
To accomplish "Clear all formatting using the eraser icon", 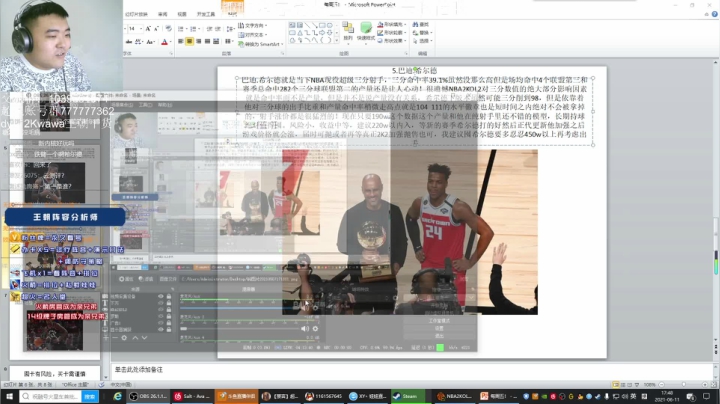I will click(x=169, y=28).
